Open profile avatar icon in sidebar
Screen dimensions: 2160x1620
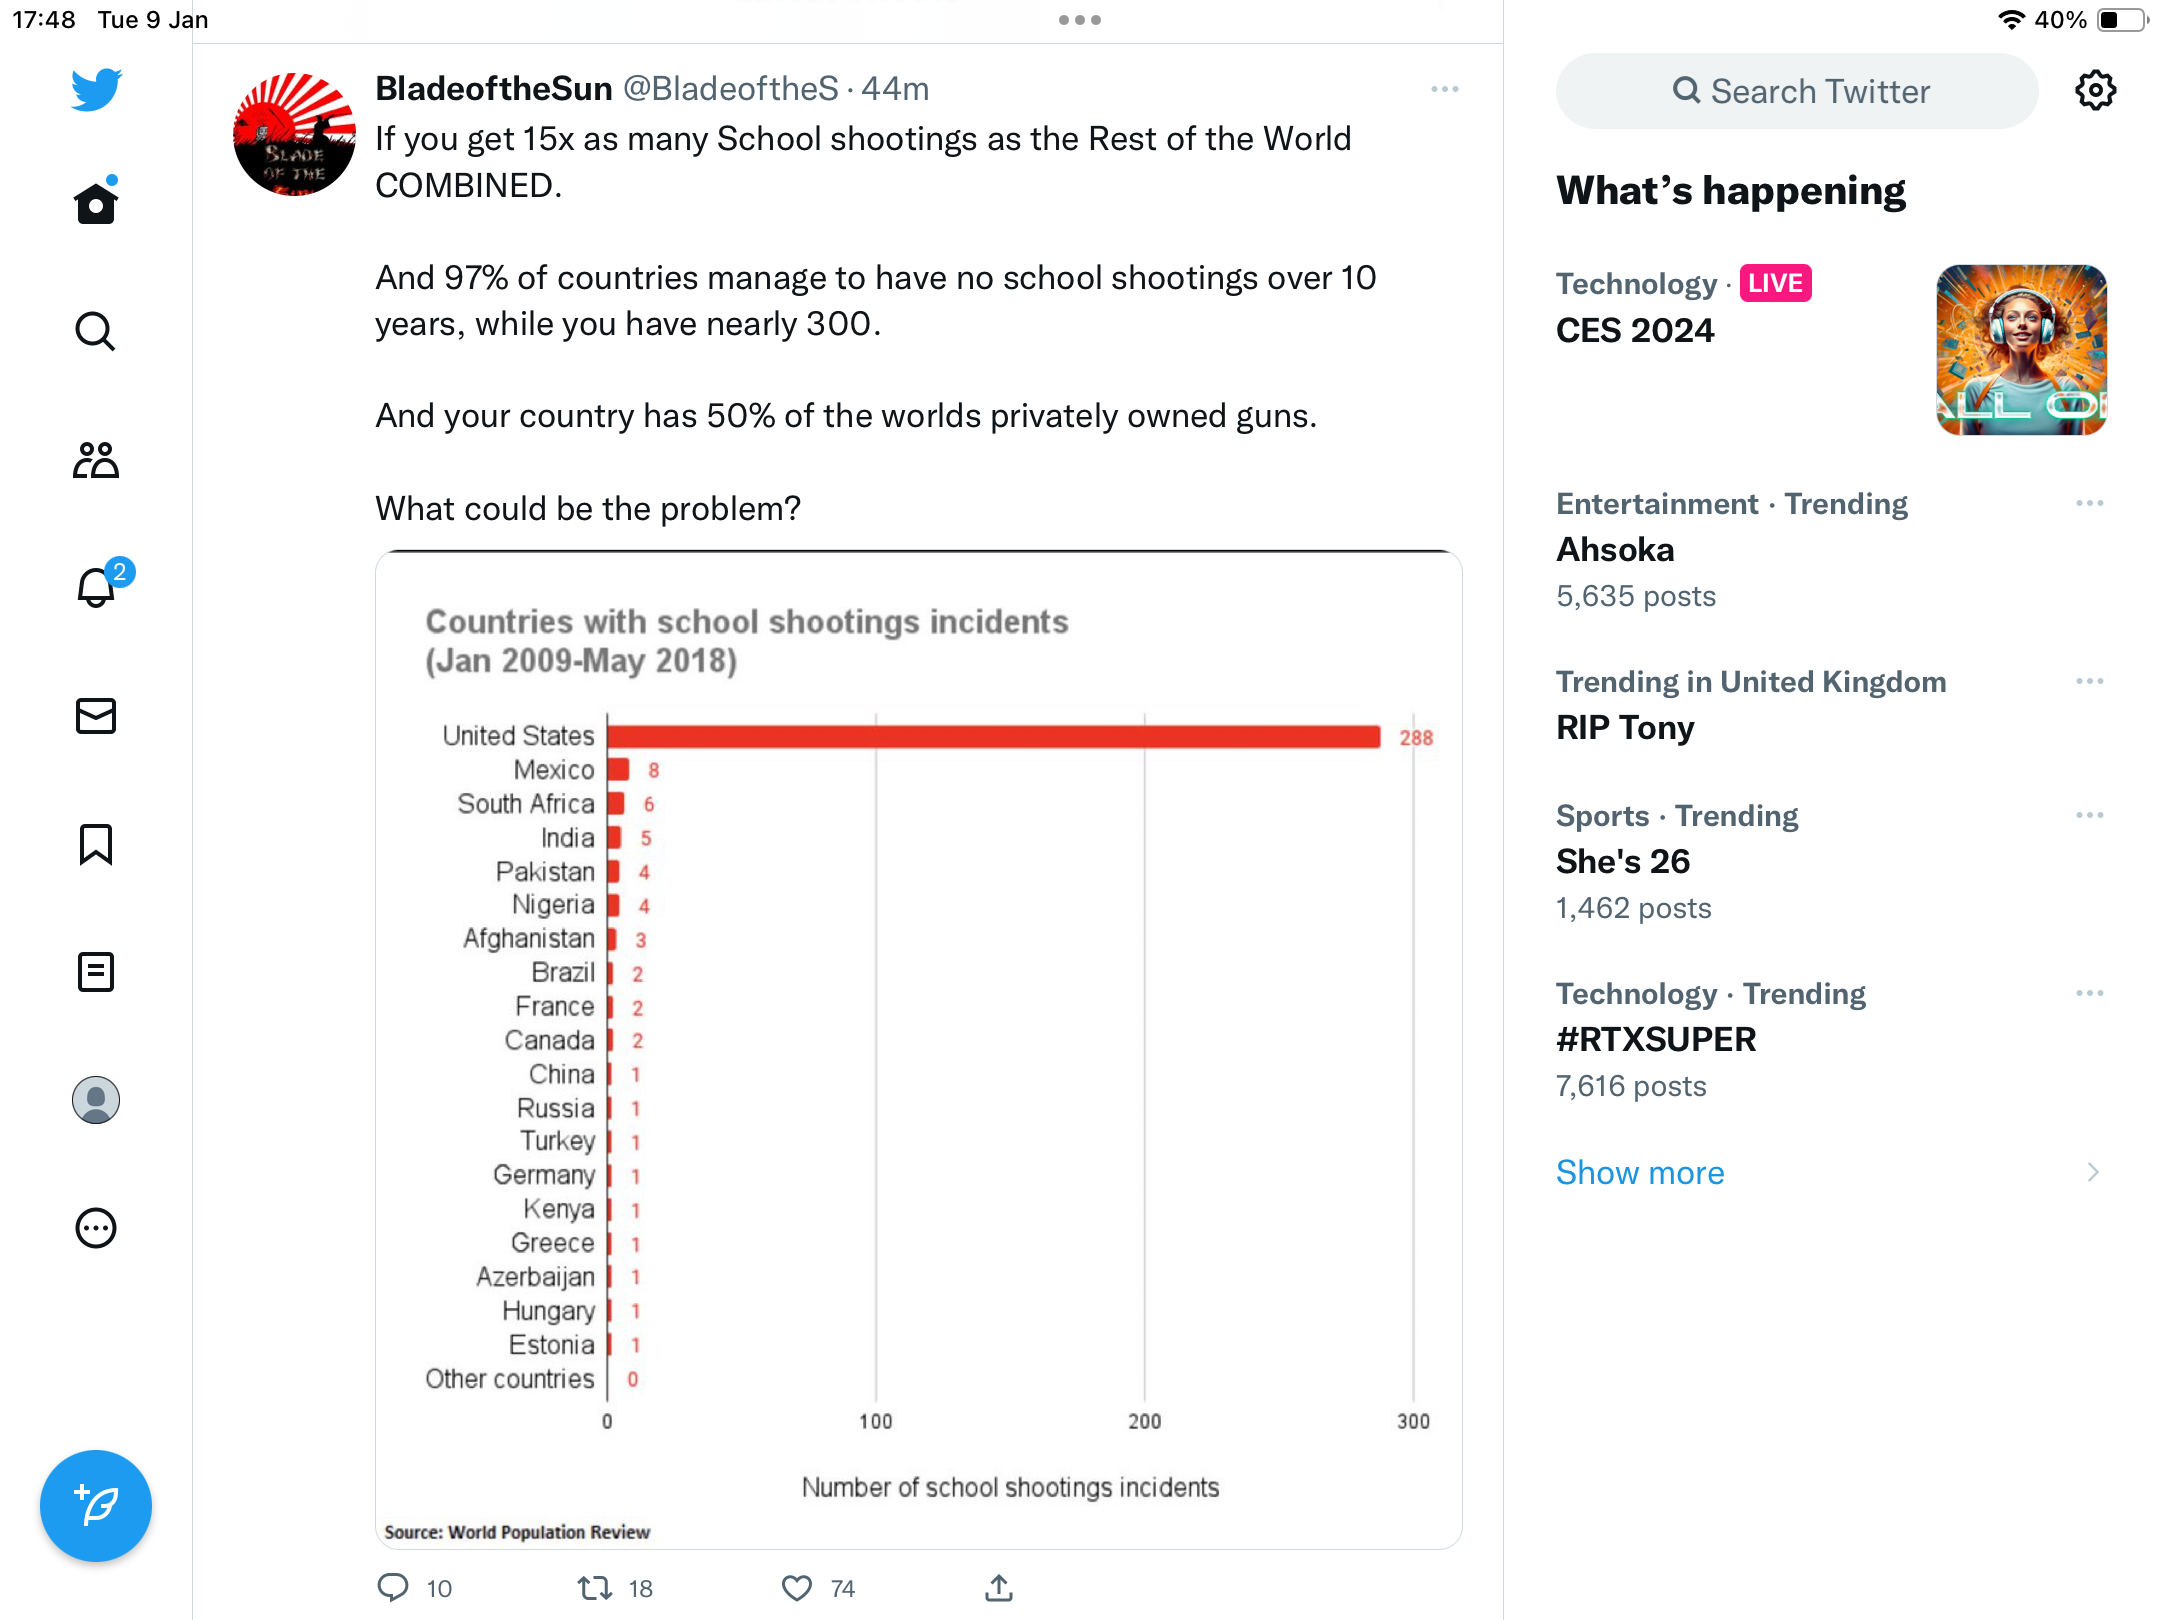pyautogui.click(x=96, y=1100)
